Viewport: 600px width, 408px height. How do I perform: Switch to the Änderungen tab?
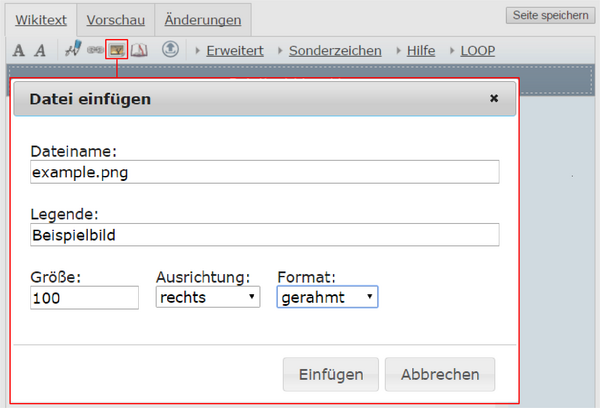pyautogui.click(x=203, y=20)
